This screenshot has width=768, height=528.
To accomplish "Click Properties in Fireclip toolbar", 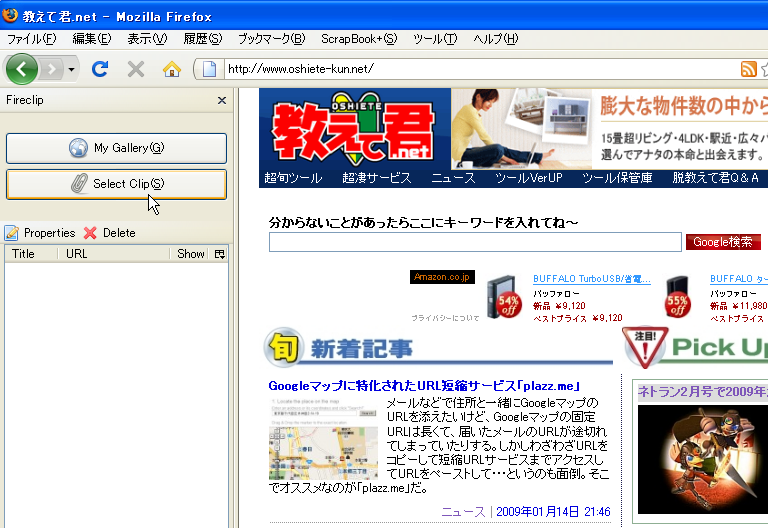I will [40, 233].
